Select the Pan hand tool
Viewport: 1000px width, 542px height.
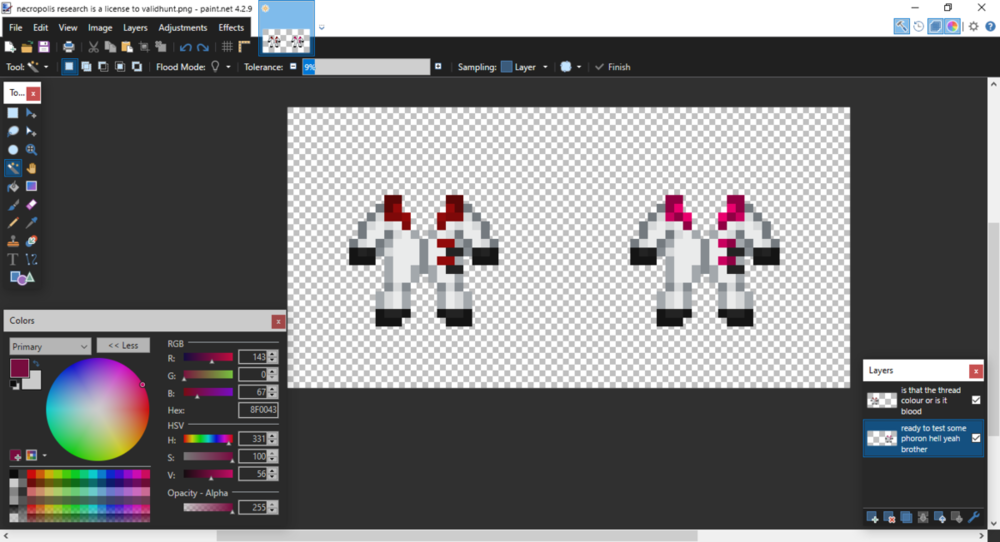[31, 168]
